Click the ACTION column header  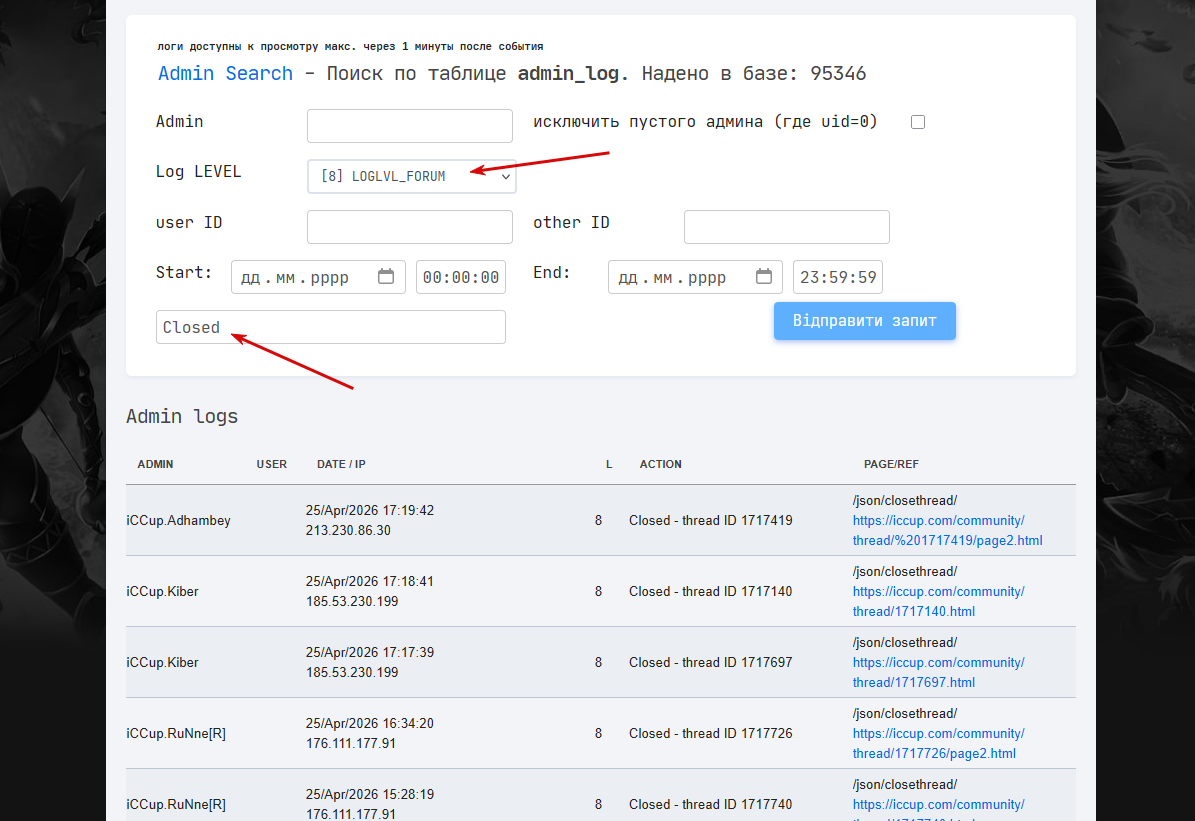[x=661, y=464]
